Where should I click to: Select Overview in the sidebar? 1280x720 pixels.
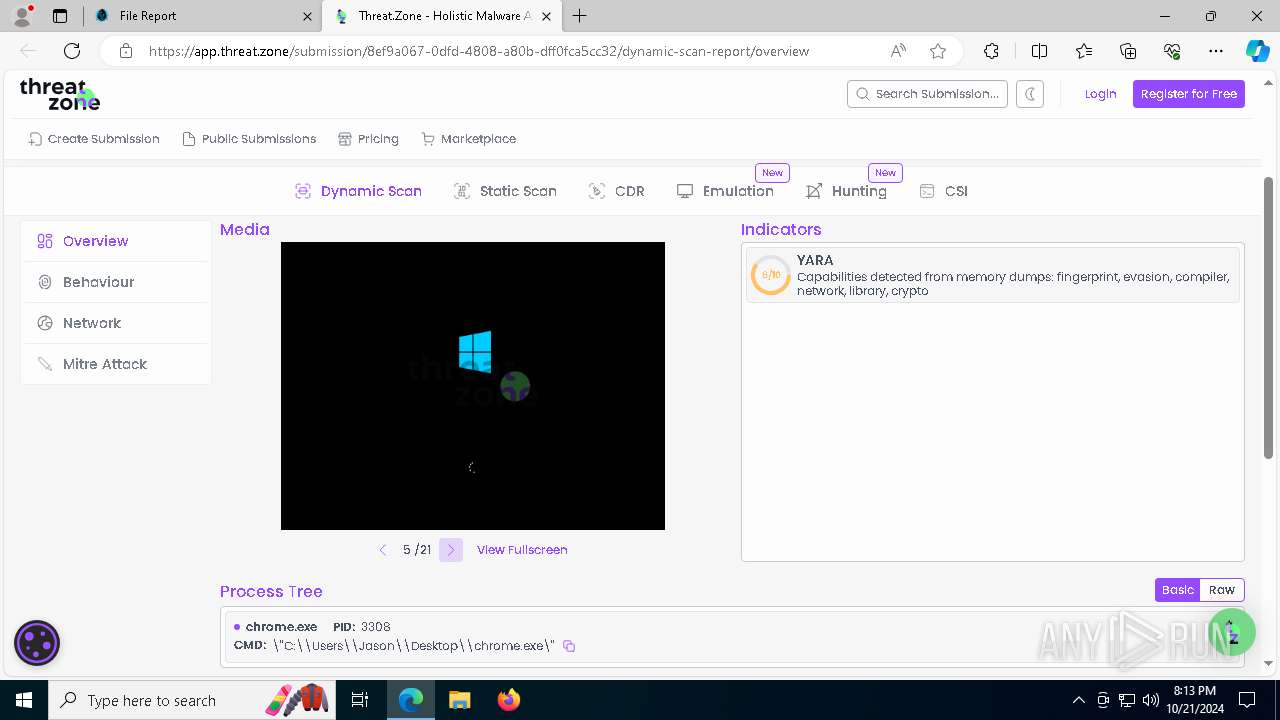[x=116, y=241]
